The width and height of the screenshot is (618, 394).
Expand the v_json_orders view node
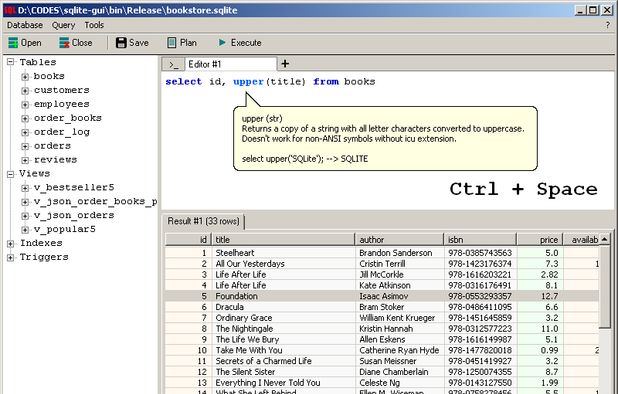25,216
